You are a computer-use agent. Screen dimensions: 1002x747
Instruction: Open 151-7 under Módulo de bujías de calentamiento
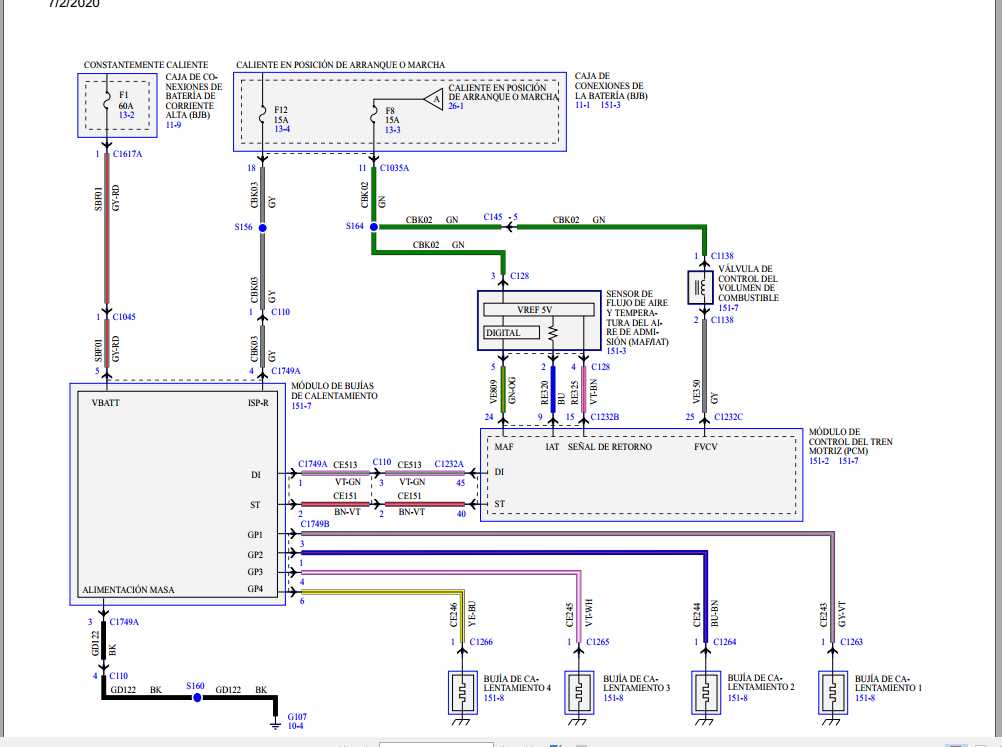[x=301, y=406]
